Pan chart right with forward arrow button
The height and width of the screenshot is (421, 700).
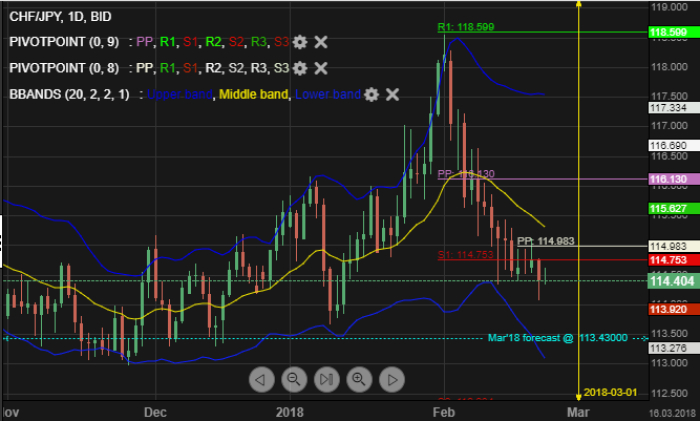coord(392,379)
